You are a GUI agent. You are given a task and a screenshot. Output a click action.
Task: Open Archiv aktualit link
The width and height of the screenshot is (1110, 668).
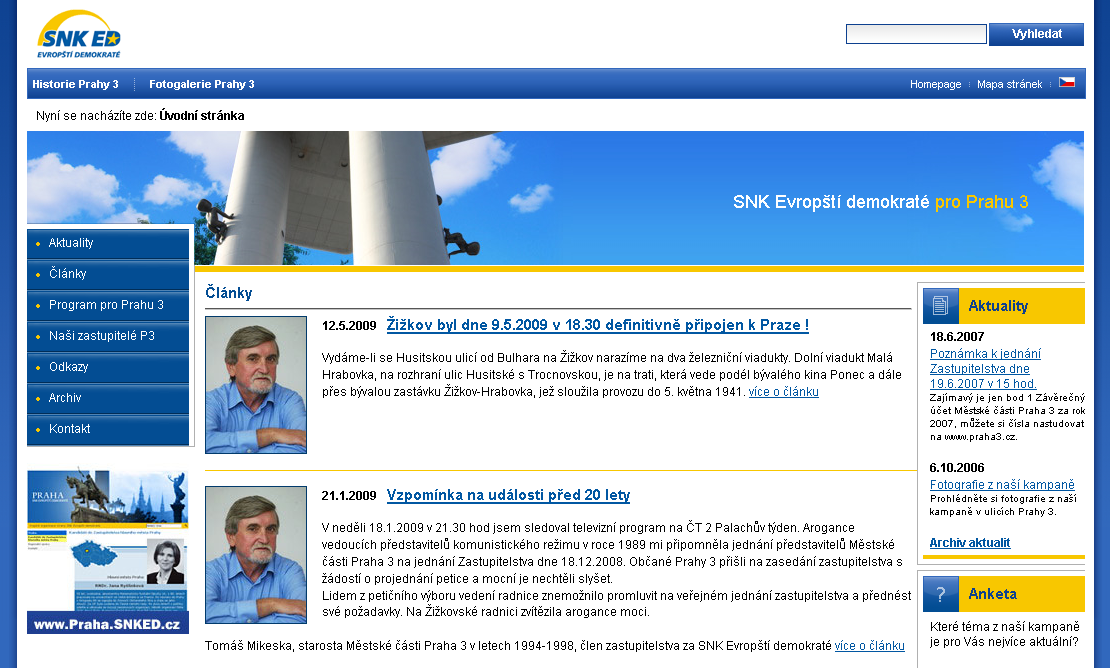coord(970,543)
